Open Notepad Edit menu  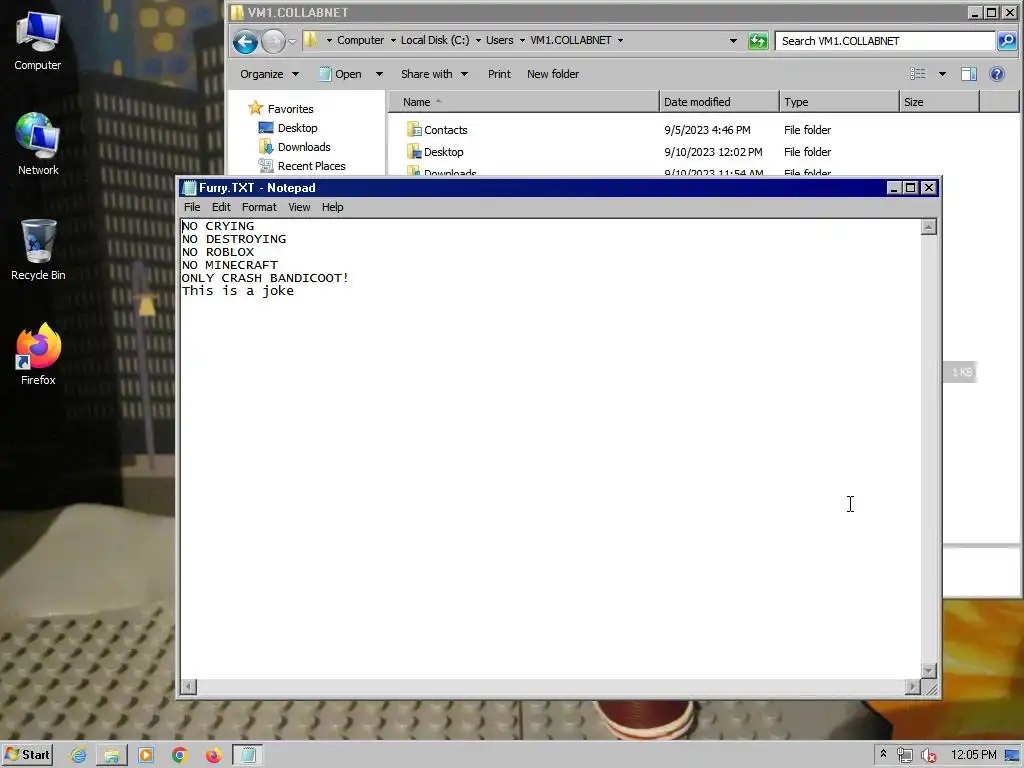click(221, 207)
